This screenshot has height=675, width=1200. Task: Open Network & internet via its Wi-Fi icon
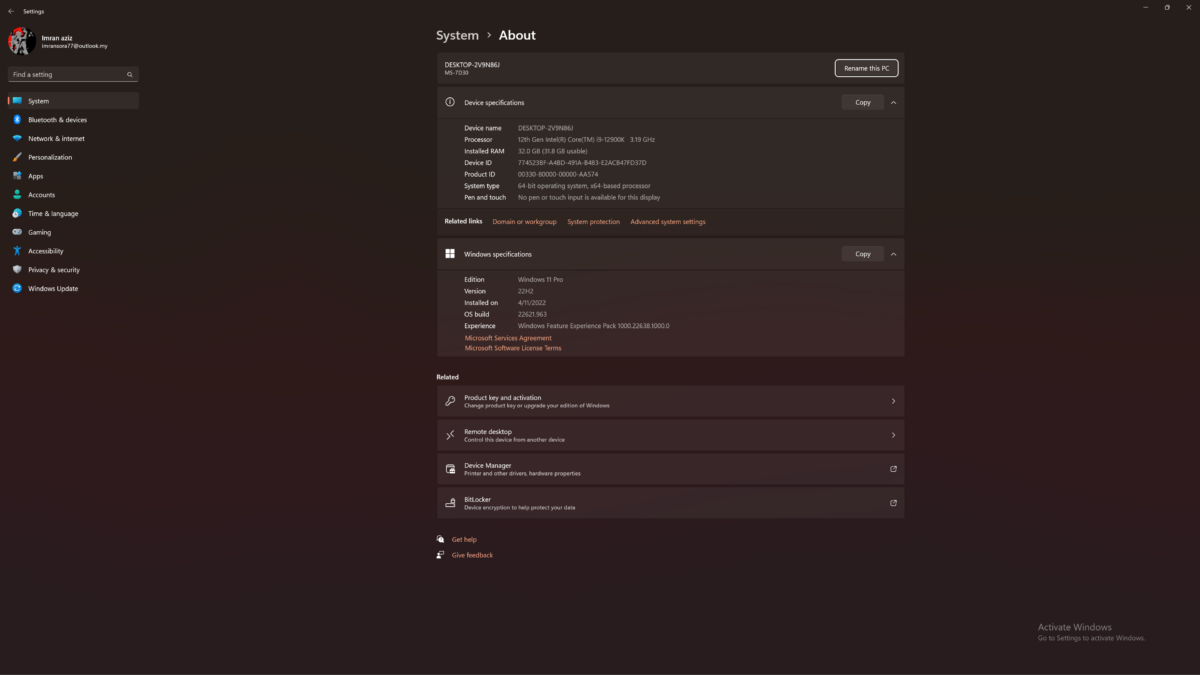pos(17,139)
